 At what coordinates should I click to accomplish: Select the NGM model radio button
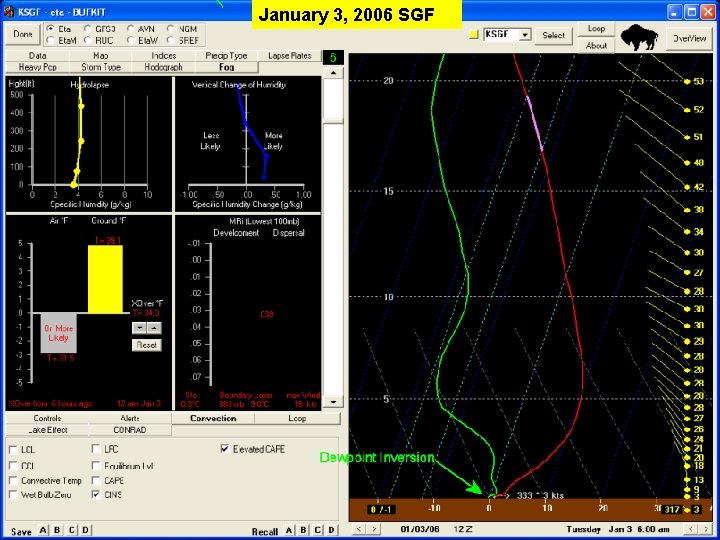click(x=171, y=28)
